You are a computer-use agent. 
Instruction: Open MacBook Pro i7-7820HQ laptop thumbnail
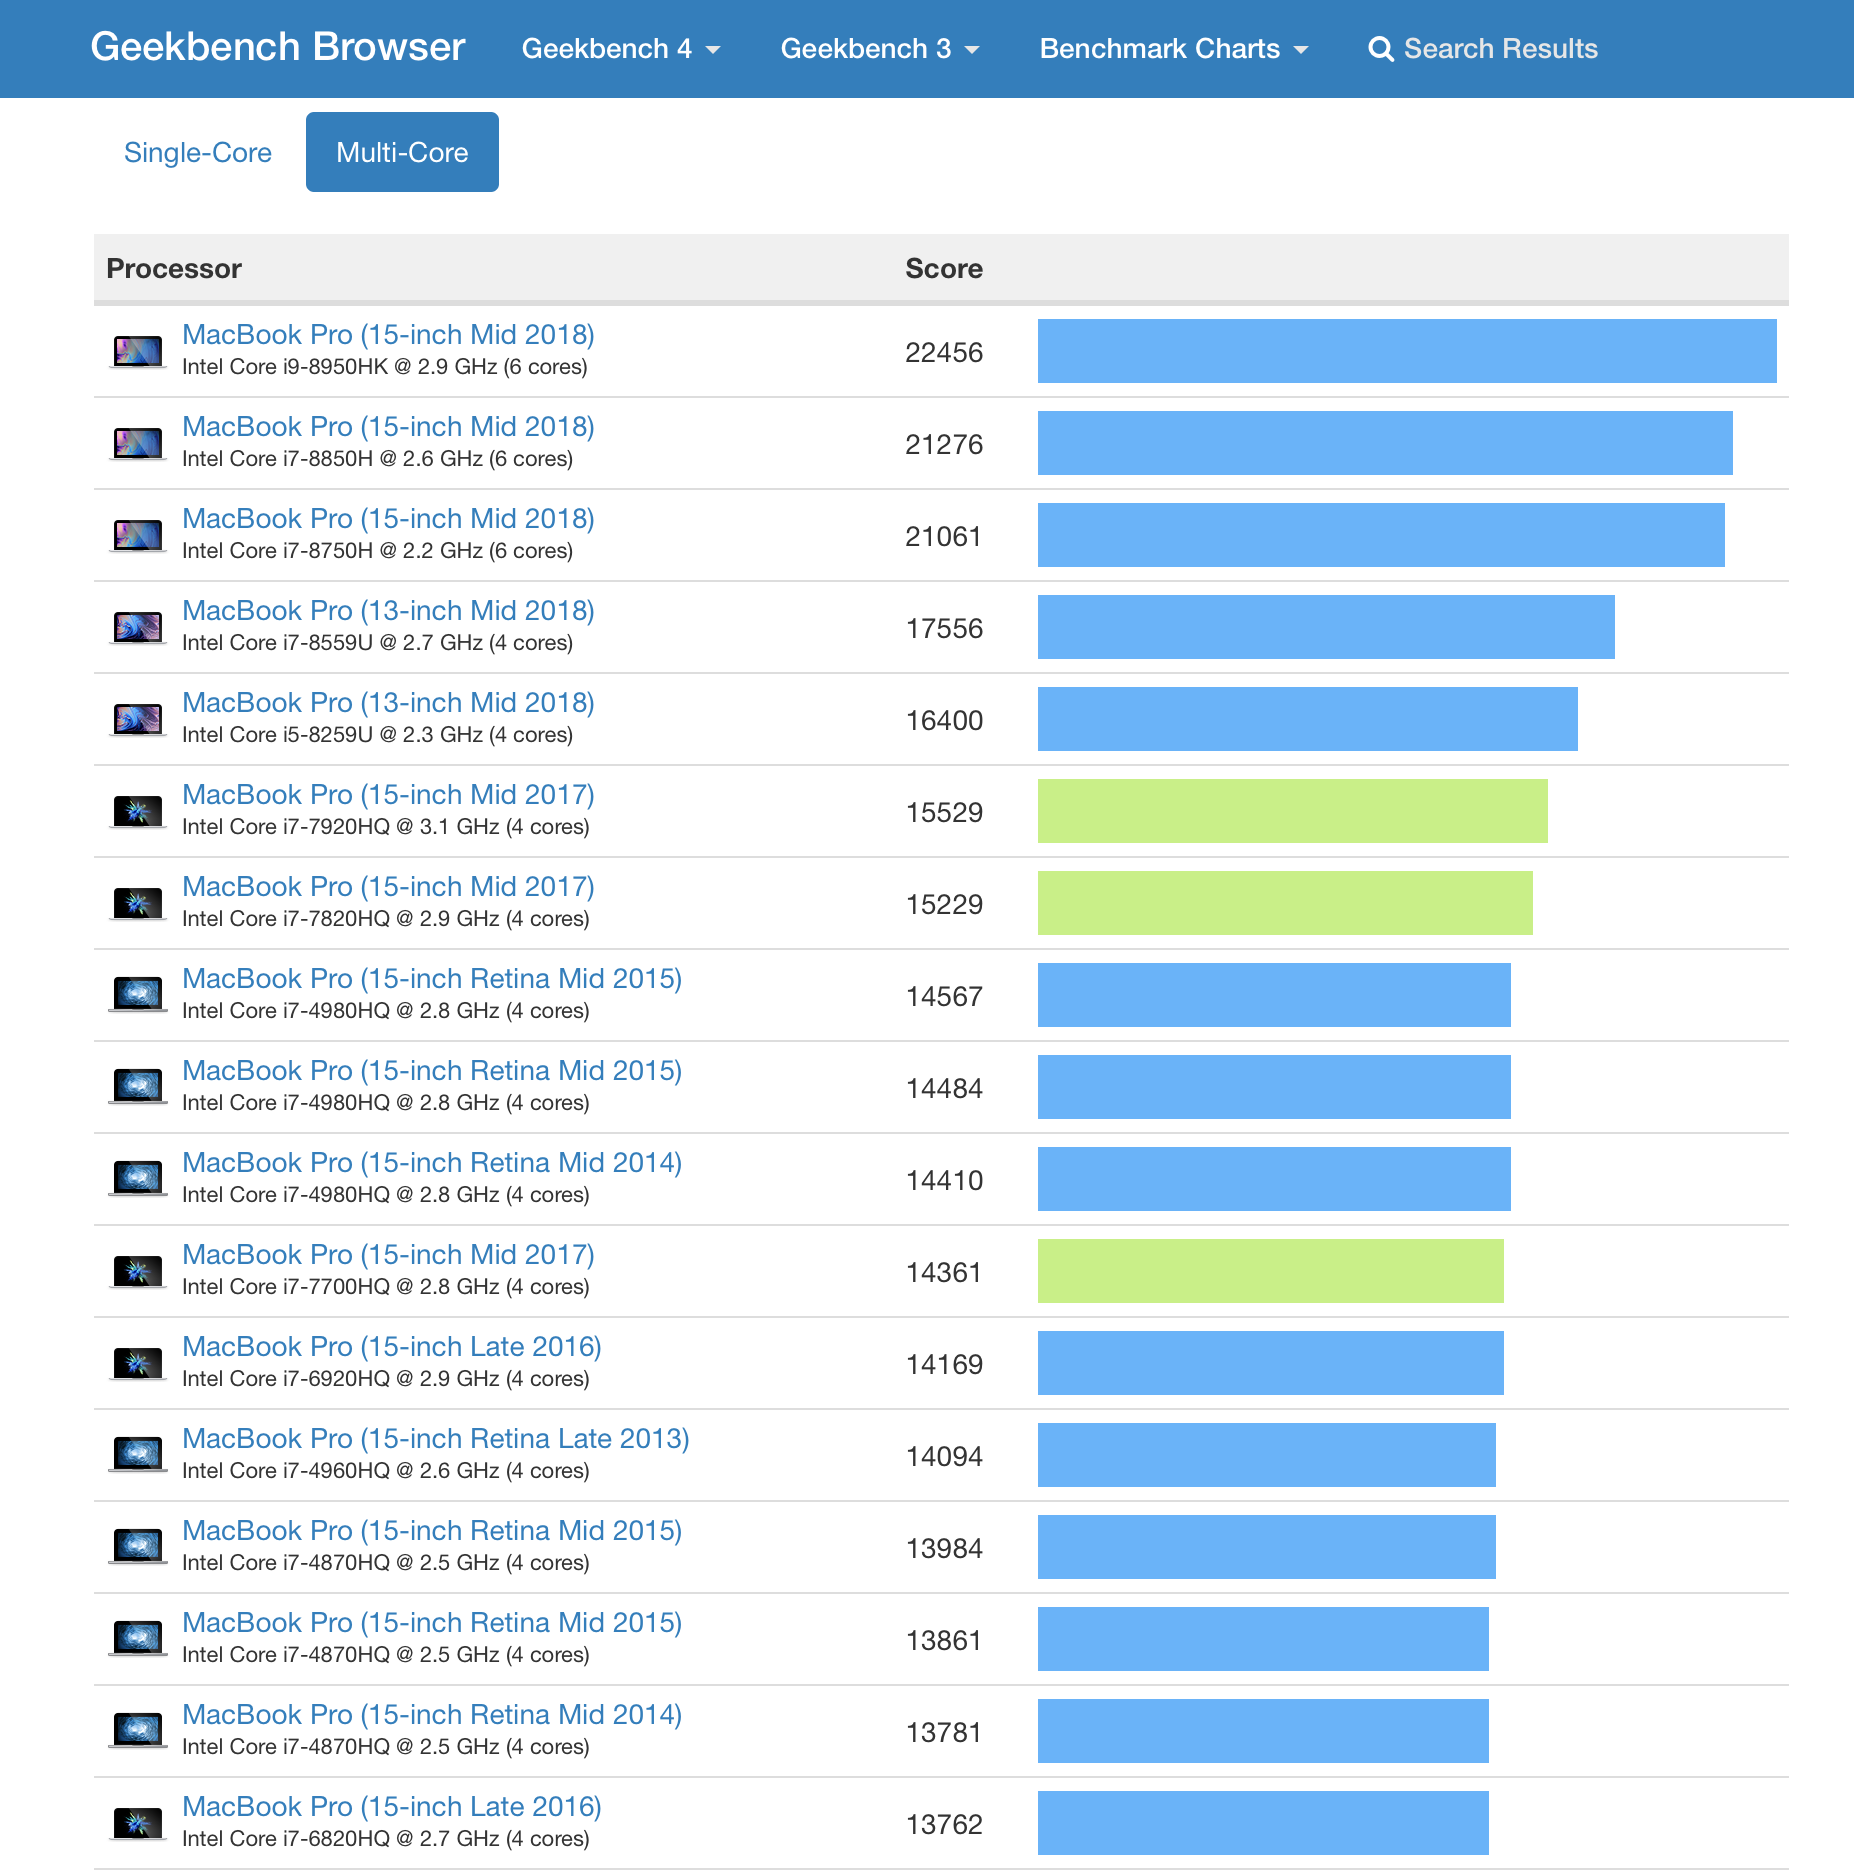(x=138, y=904)
